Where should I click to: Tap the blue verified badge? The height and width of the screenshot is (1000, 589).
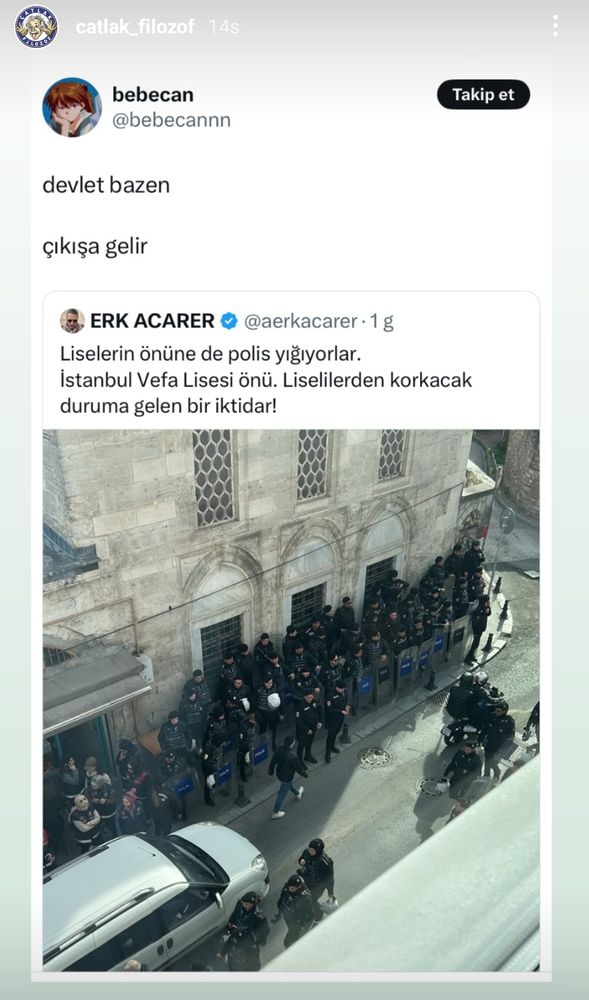tap(229, 321)
